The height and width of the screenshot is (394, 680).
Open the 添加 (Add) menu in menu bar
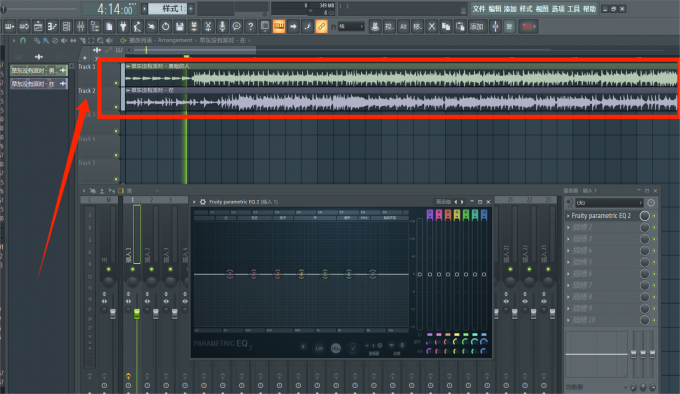coord(510,9)
